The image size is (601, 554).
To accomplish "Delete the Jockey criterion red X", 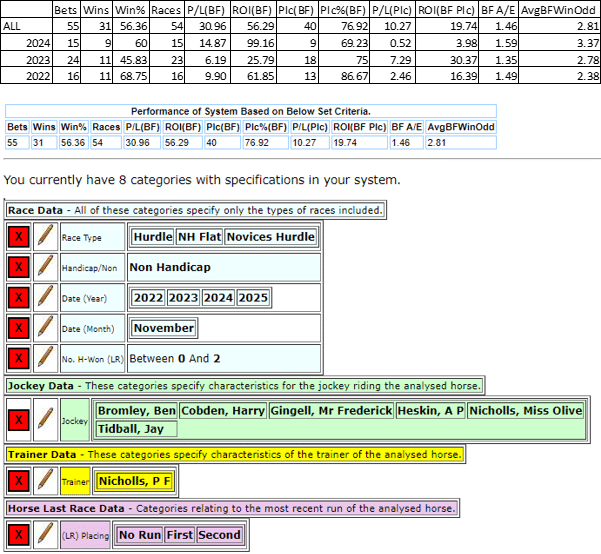I will (19, 420).
